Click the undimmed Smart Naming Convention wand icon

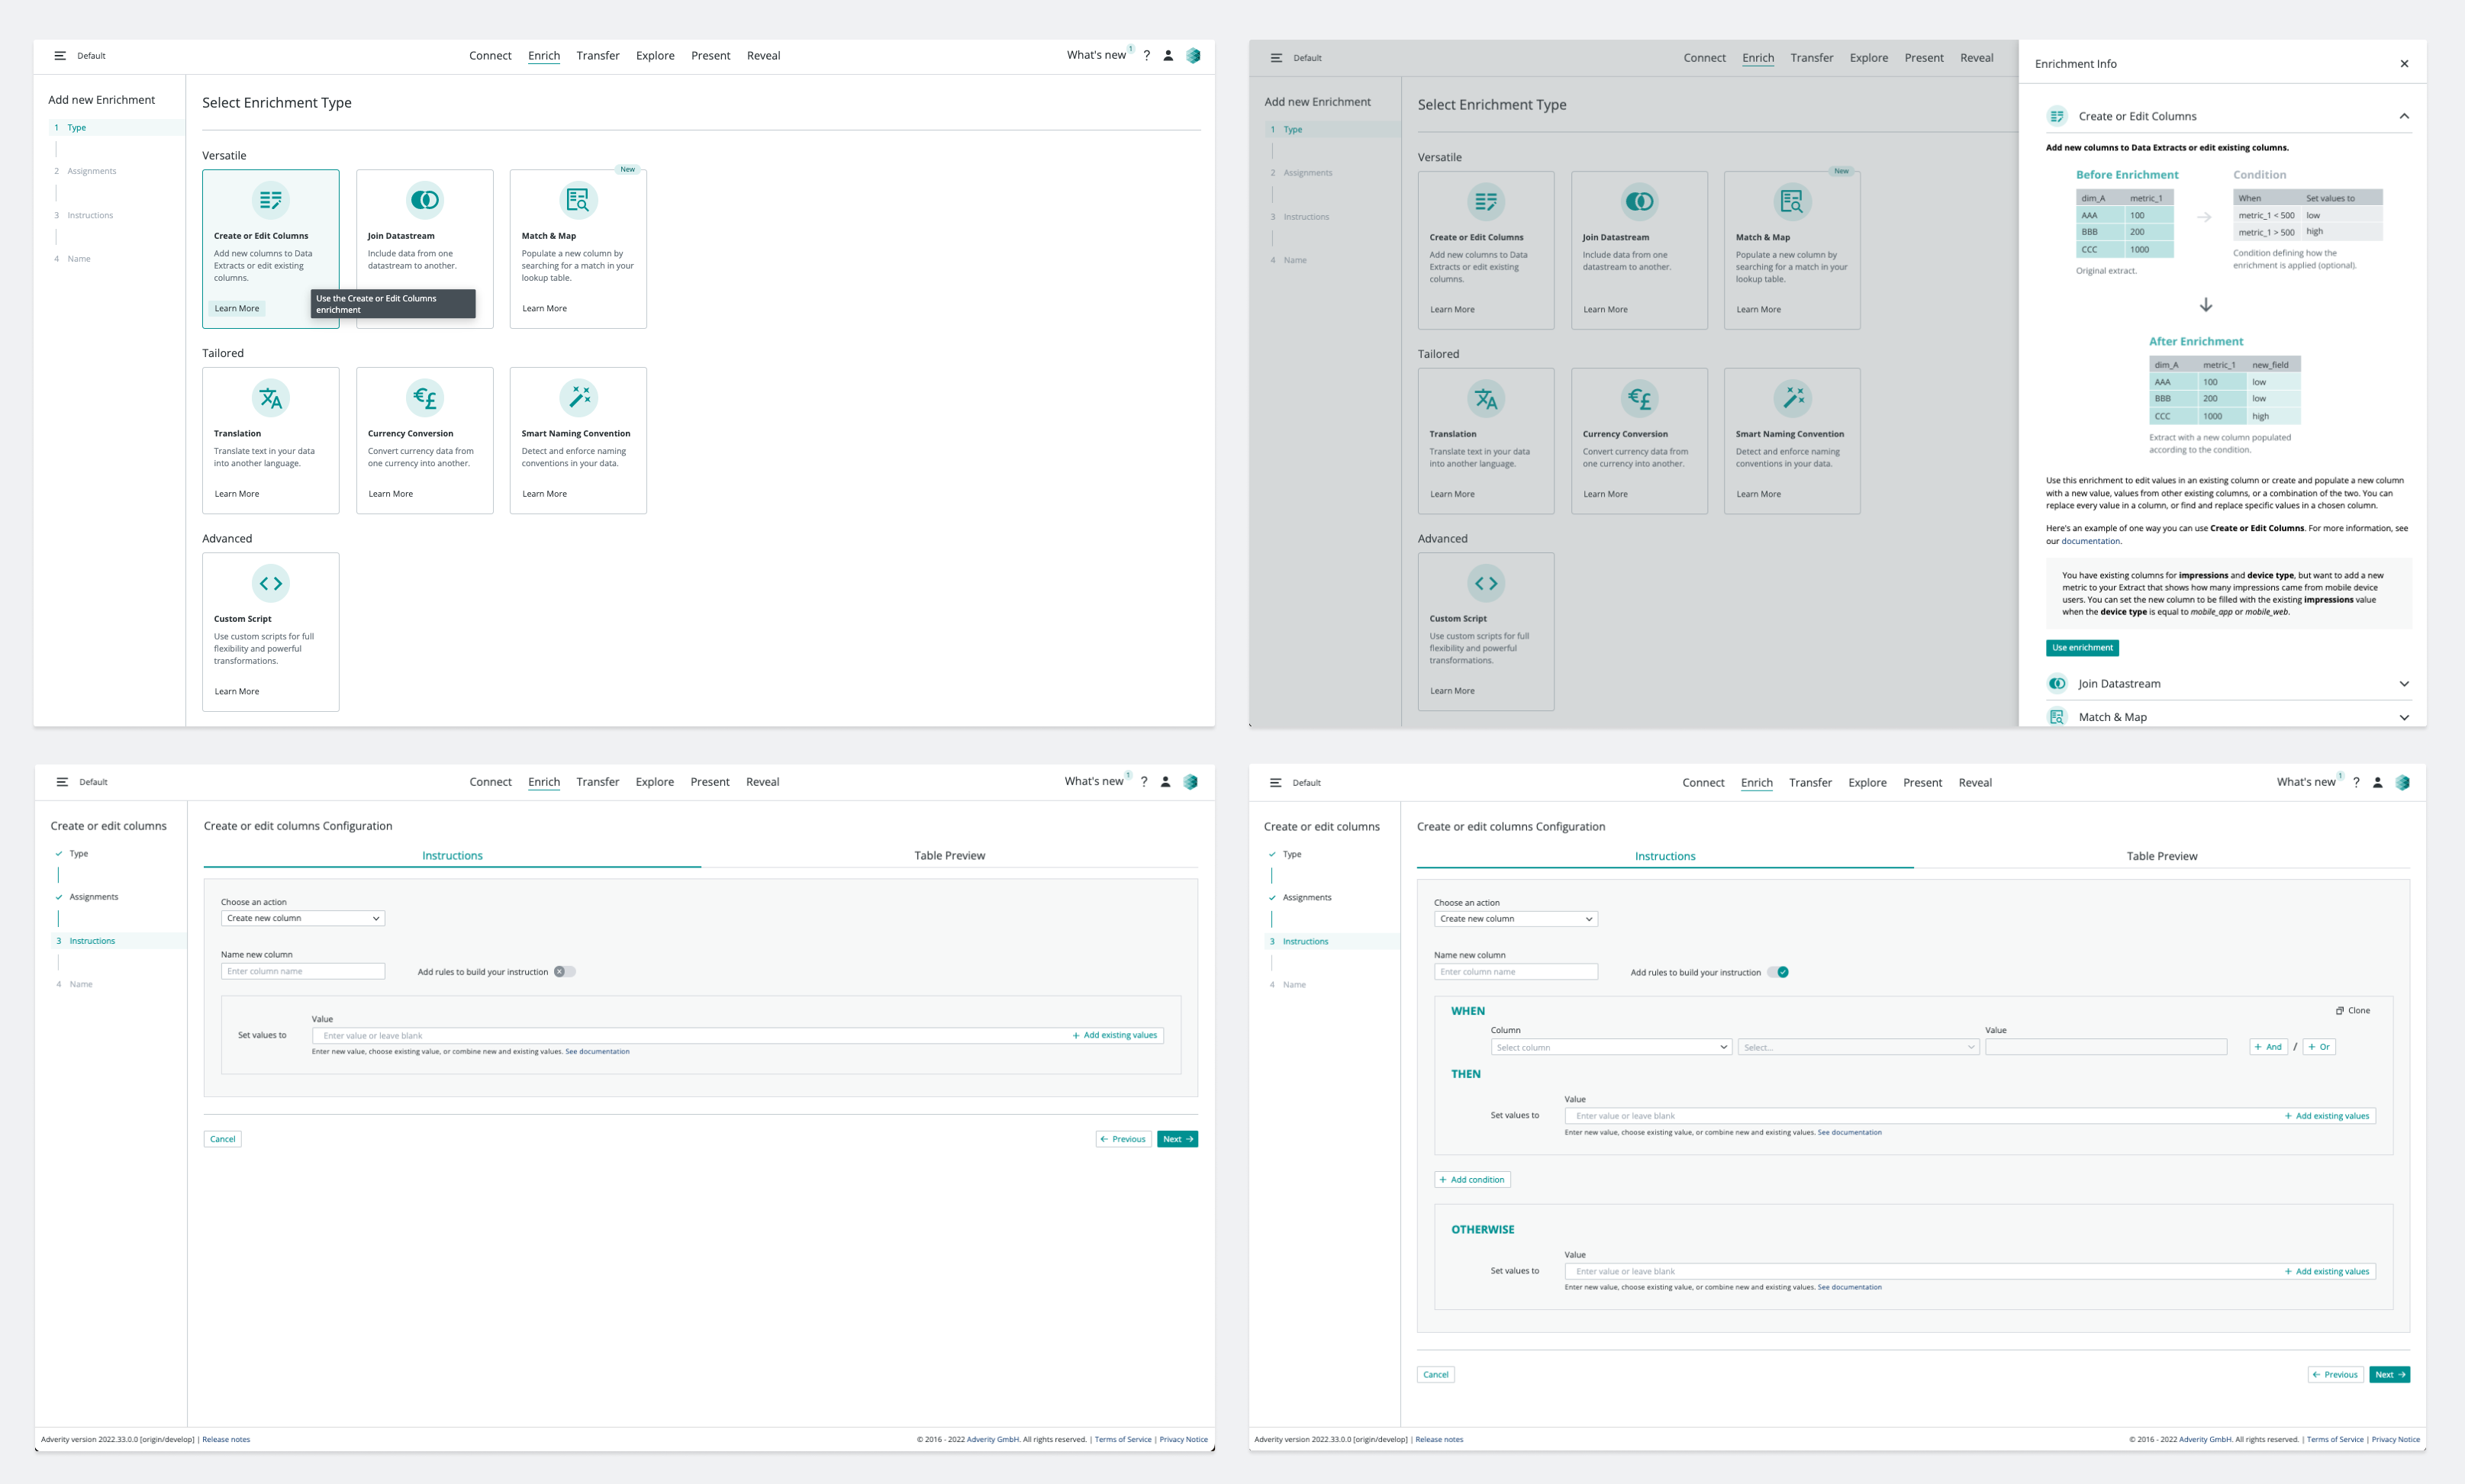tap(578, 398)
